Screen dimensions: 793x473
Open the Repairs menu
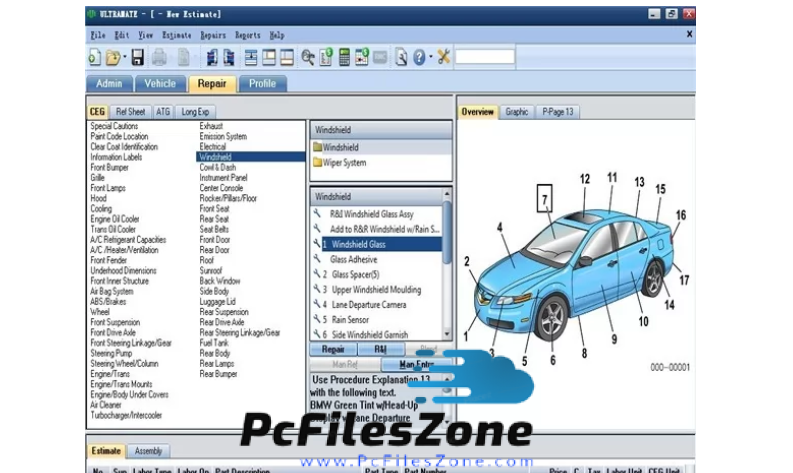(213, 35)
